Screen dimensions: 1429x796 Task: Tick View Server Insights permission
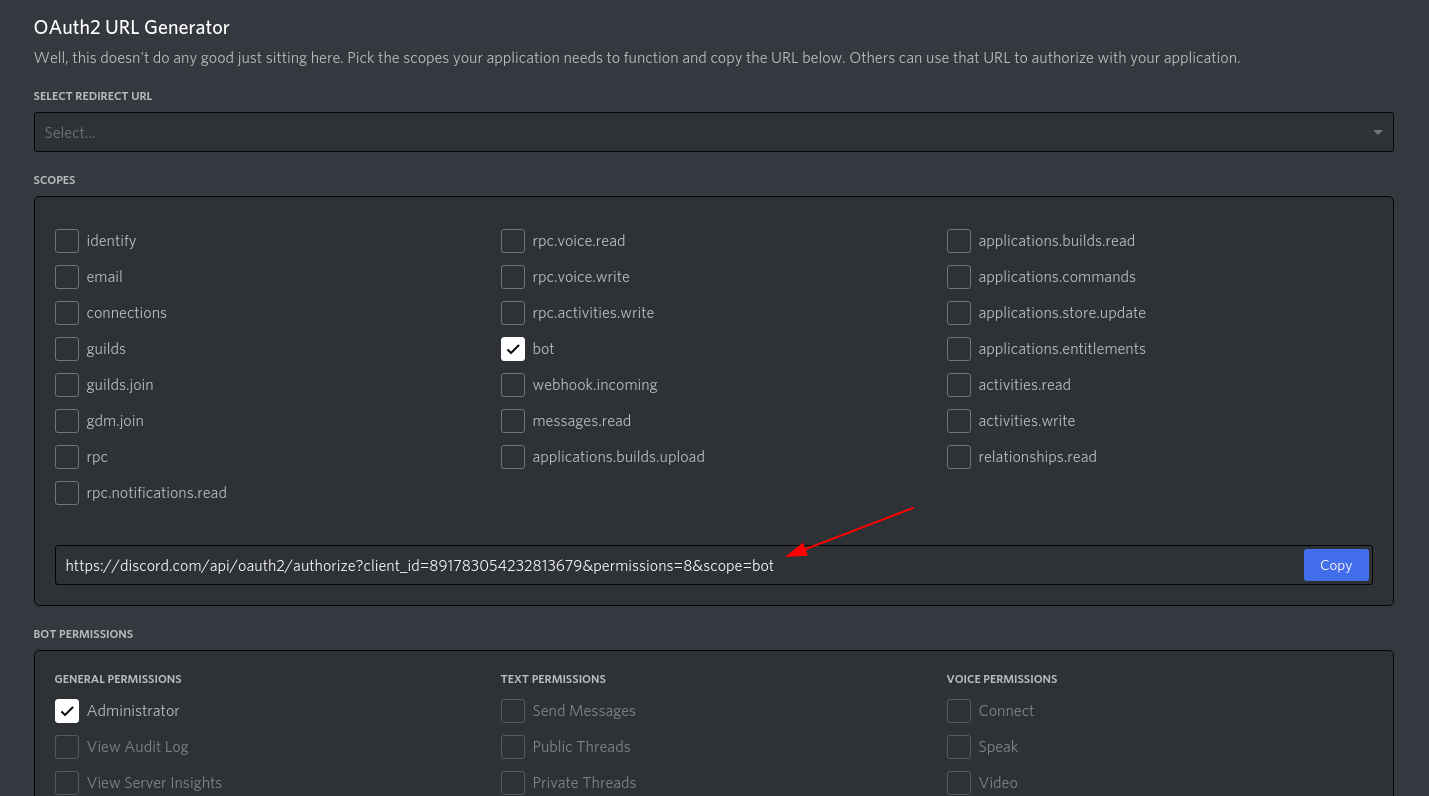(67, 783)
